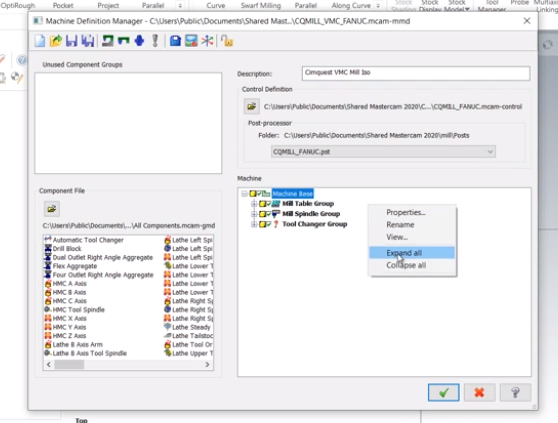Click the green bracket machine parameters icon

(123, 41)
